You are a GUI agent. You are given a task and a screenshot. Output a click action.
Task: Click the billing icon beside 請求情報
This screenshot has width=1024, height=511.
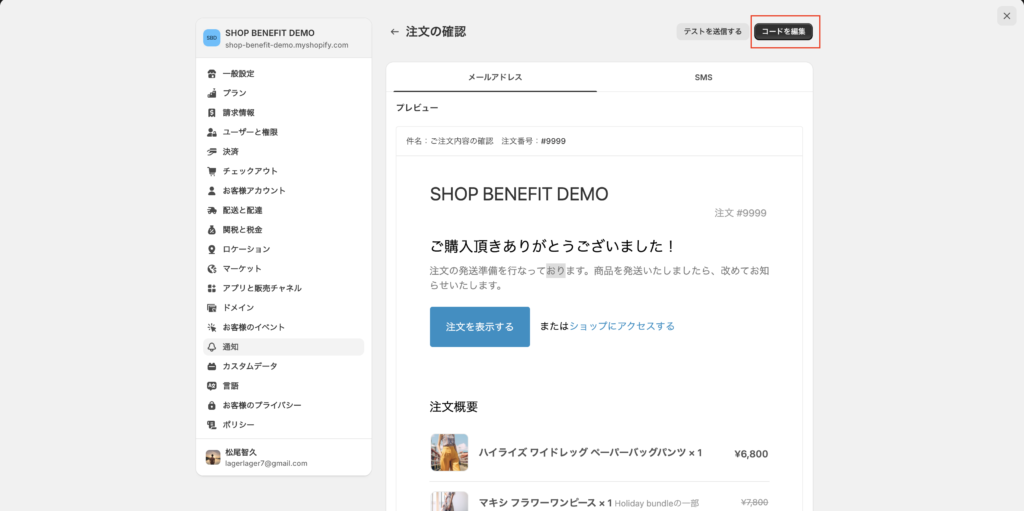tap(212, 112)
